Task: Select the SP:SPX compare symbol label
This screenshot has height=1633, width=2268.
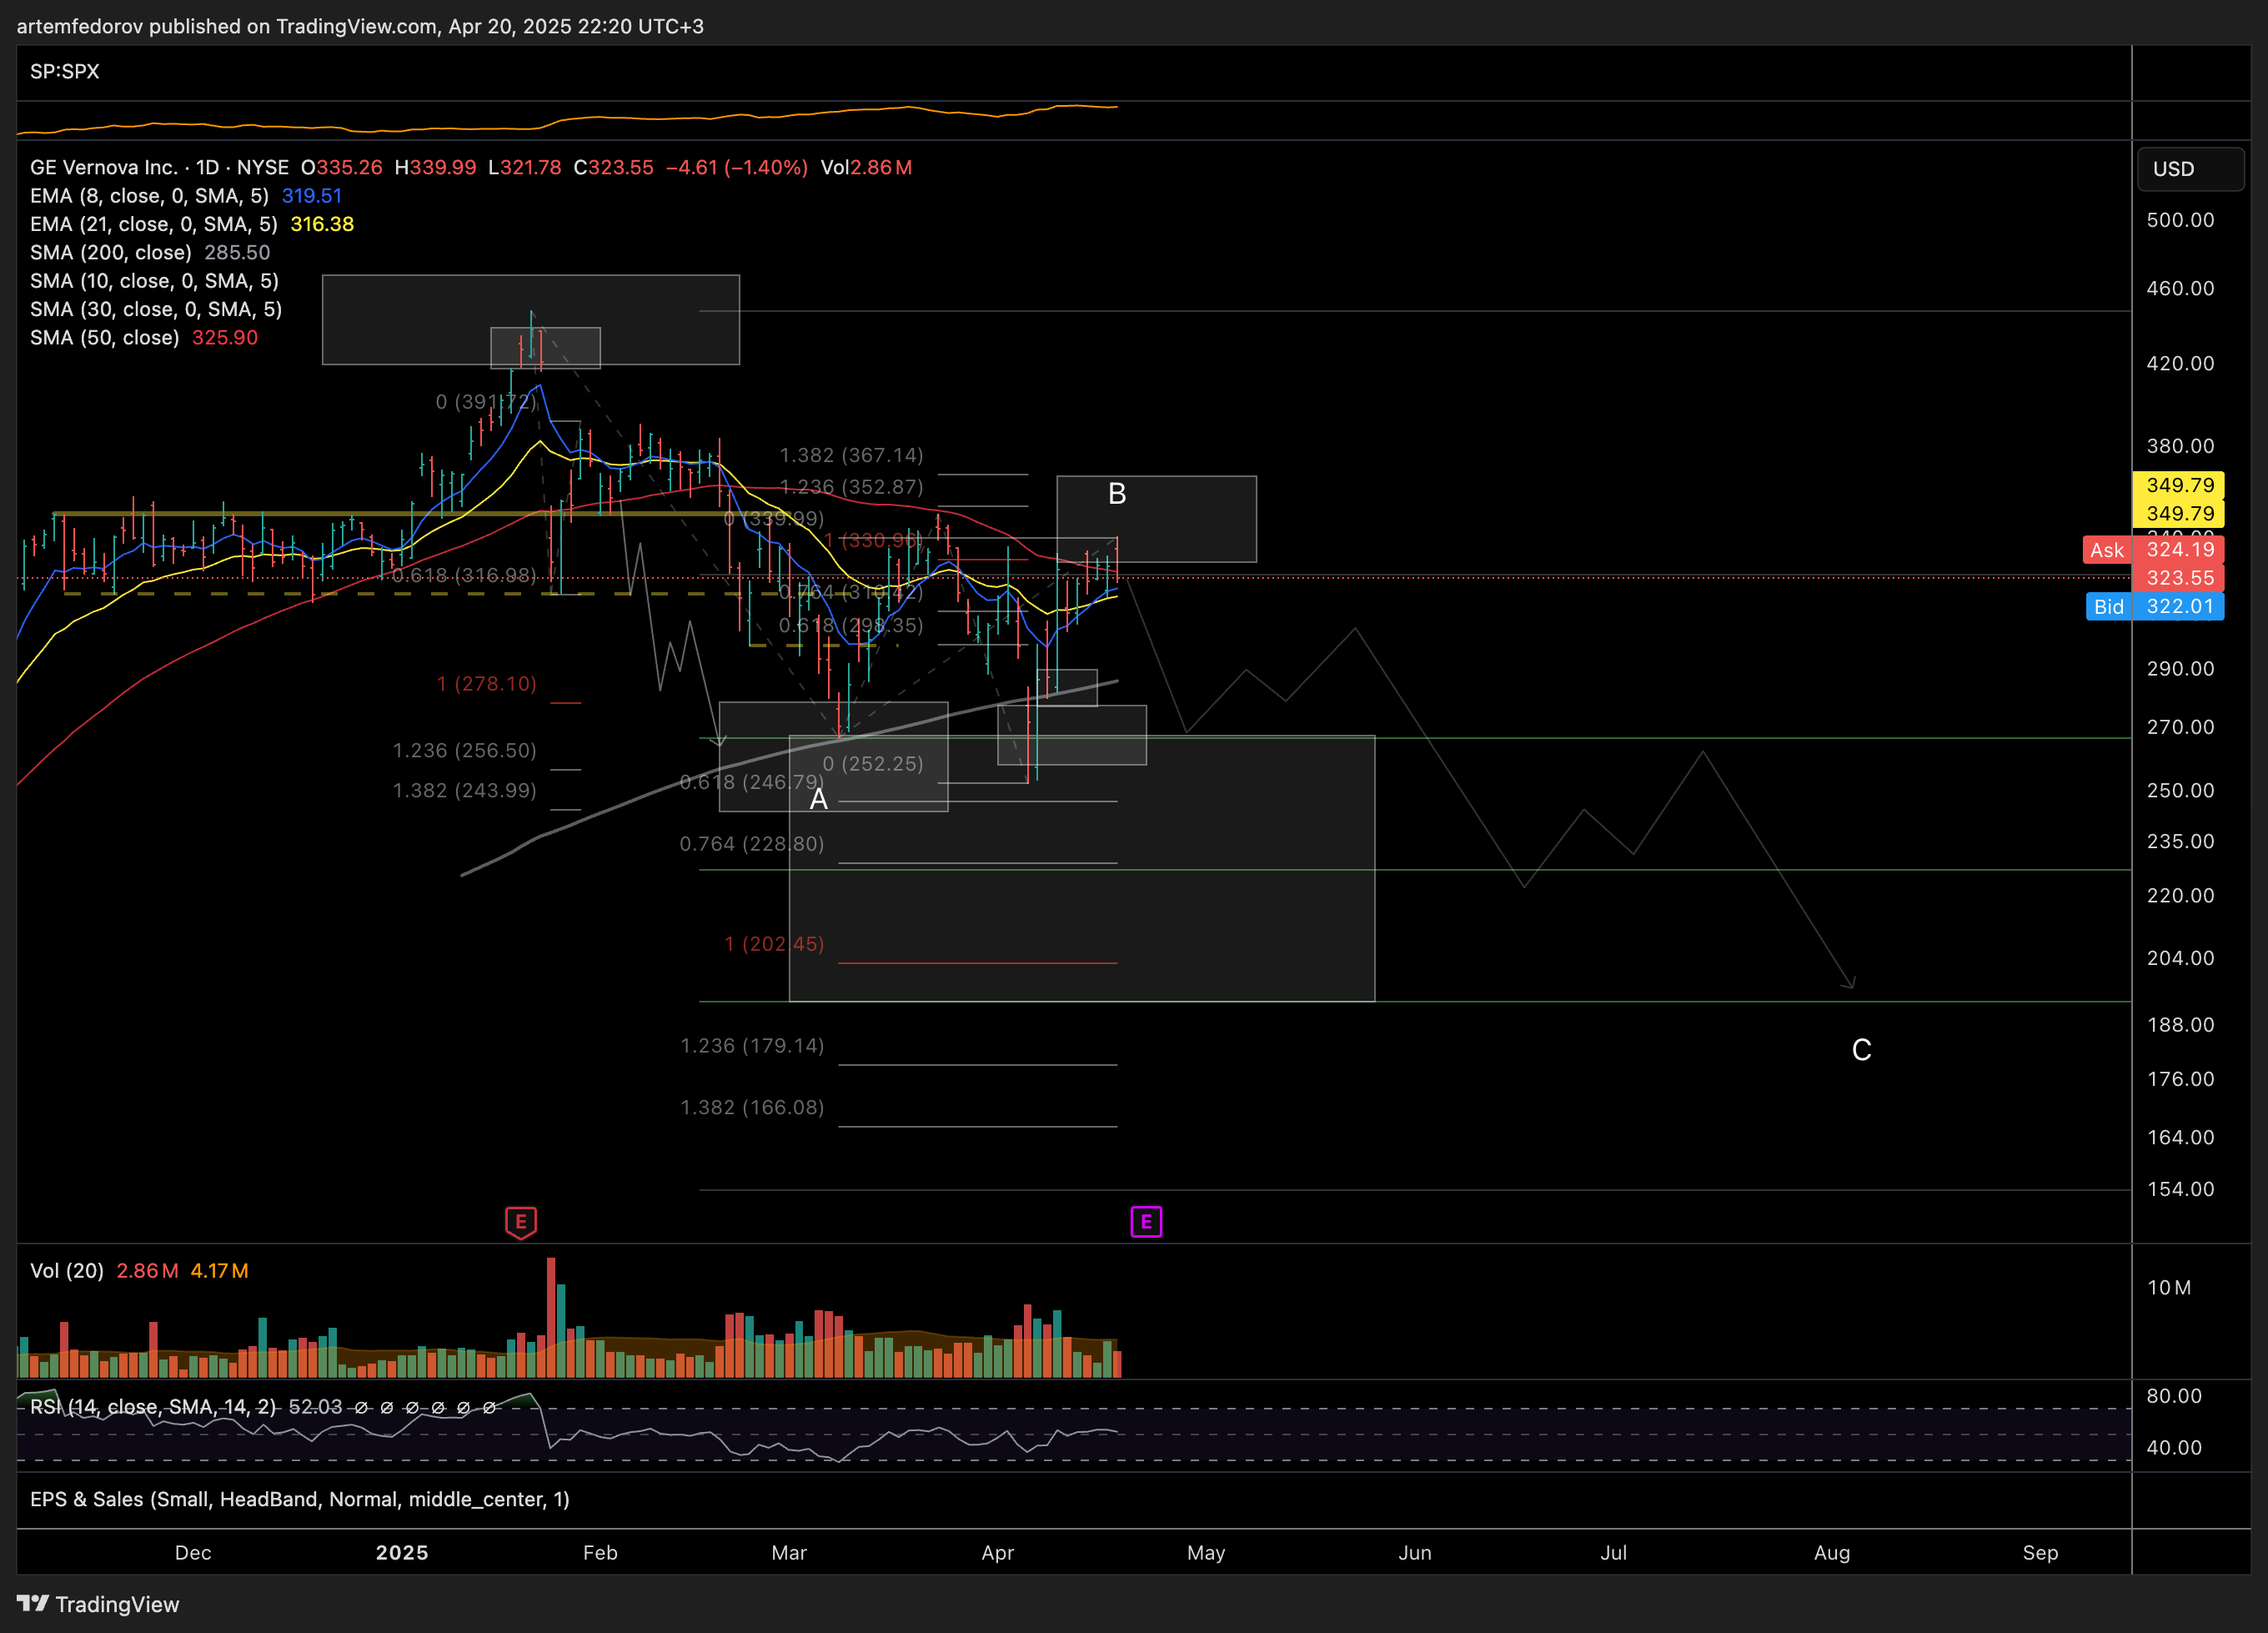Action: [x=65, y=71]
